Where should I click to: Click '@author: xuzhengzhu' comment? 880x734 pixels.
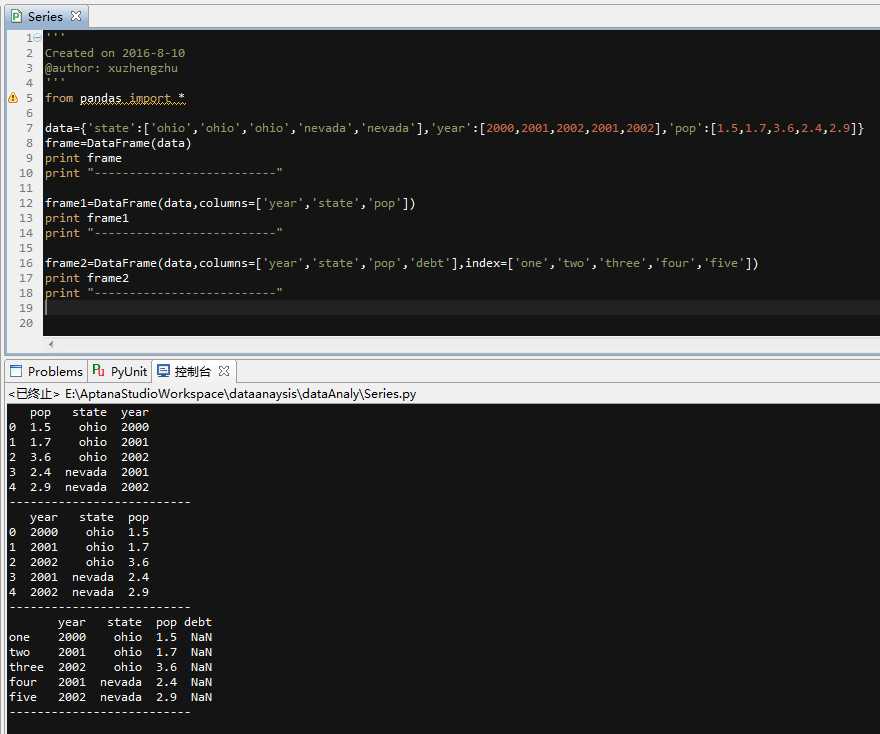click(x=111, y=68)
